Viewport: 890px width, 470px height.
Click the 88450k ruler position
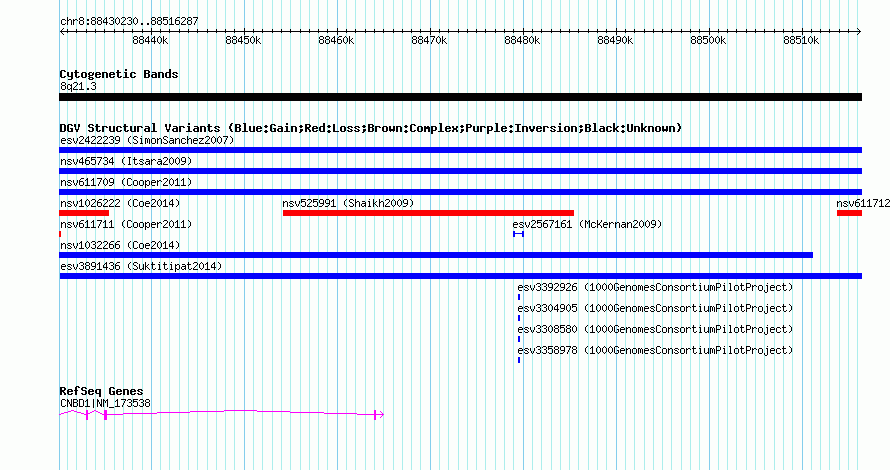[x=243, y=40]
